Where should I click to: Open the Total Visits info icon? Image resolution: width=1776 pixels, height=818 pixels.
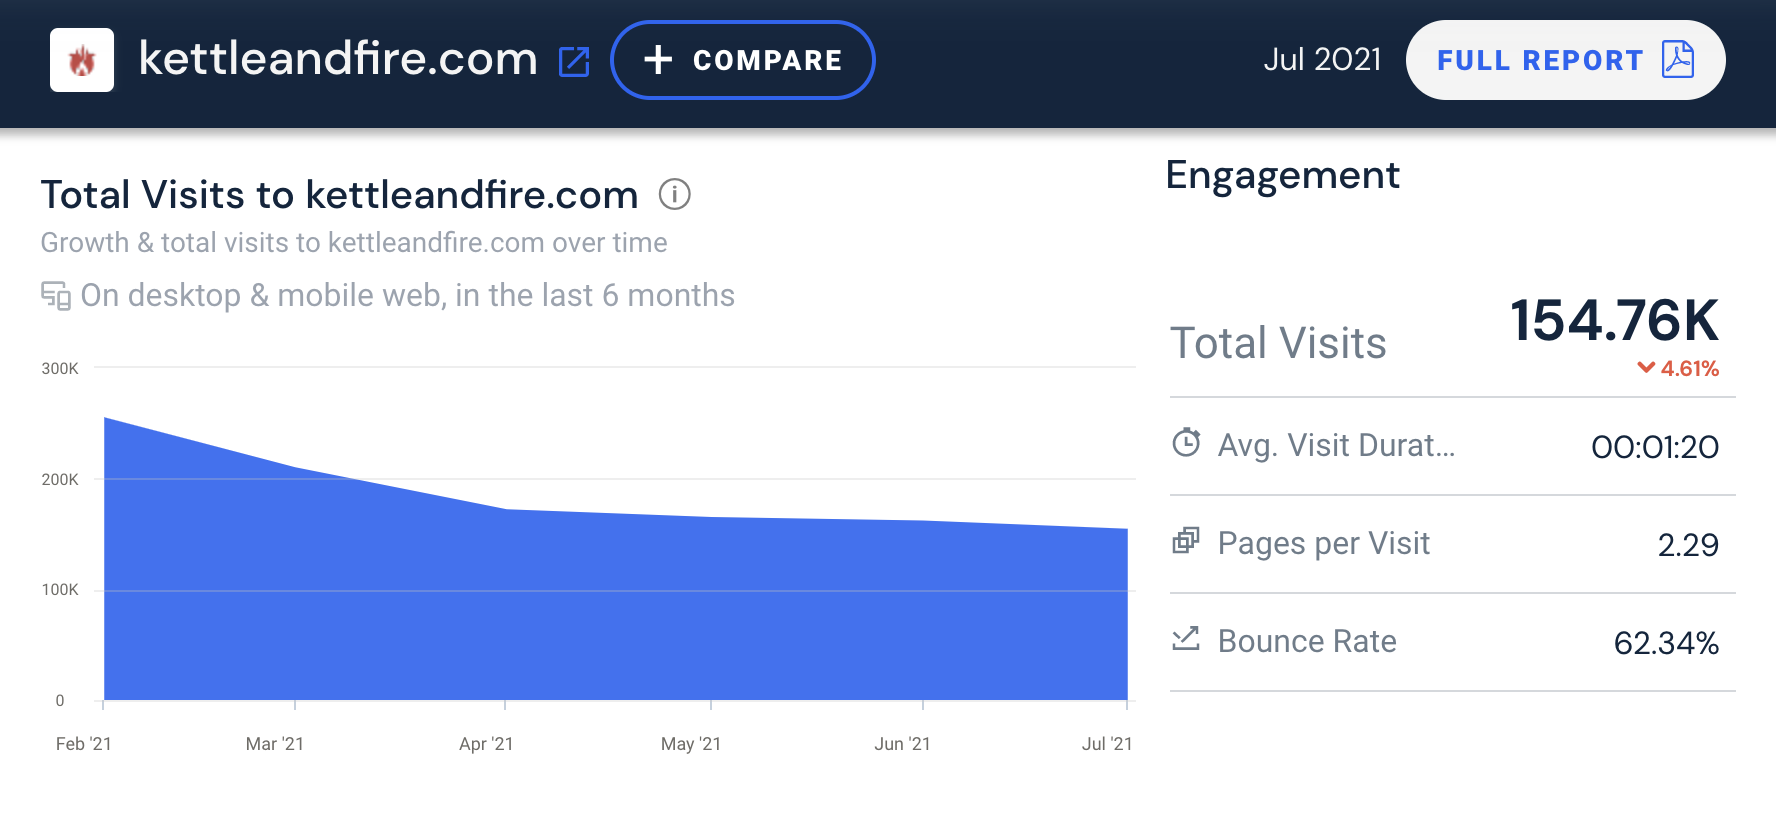click(x=675, y=194)
